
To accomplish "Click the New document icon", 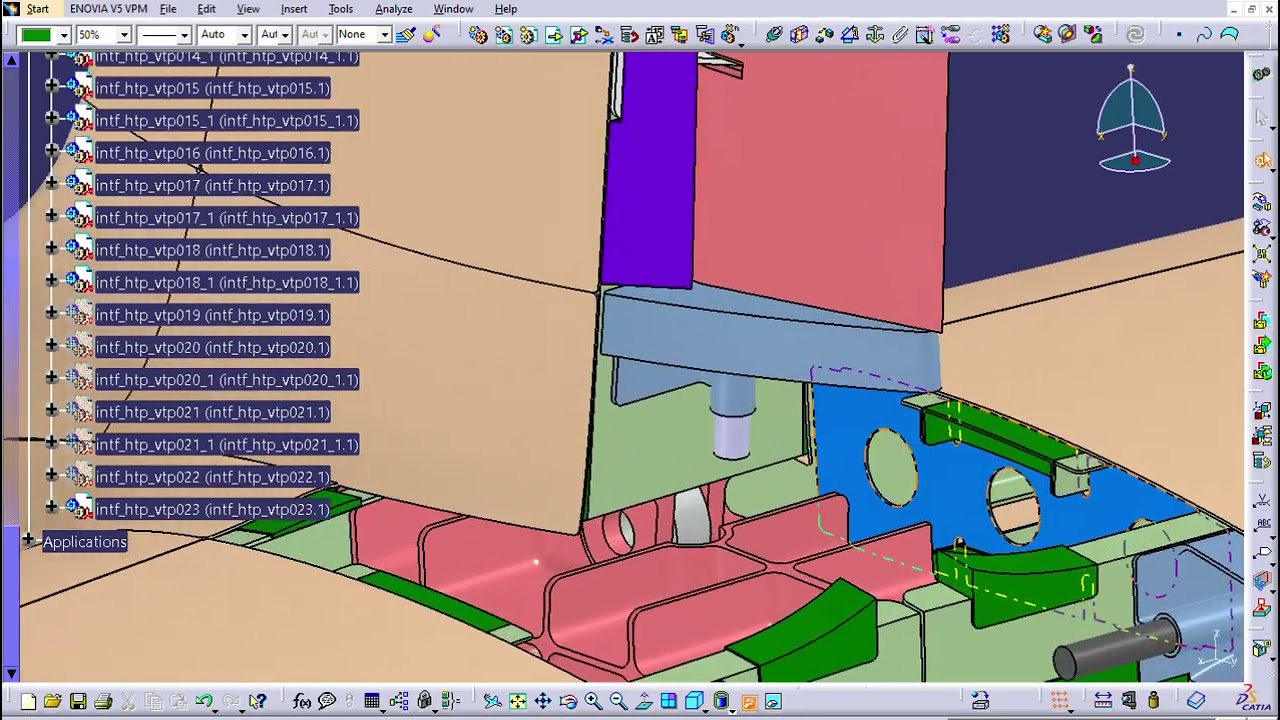I will (28, 701).
